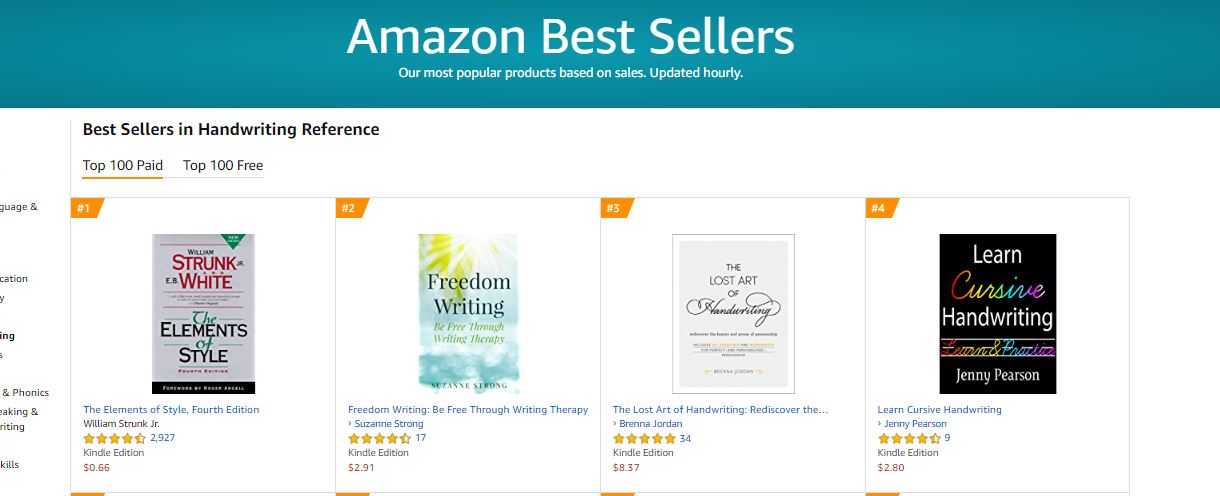Open 'The Elements of Style, Fourth Edition' title link

click(x=171, y=409)
